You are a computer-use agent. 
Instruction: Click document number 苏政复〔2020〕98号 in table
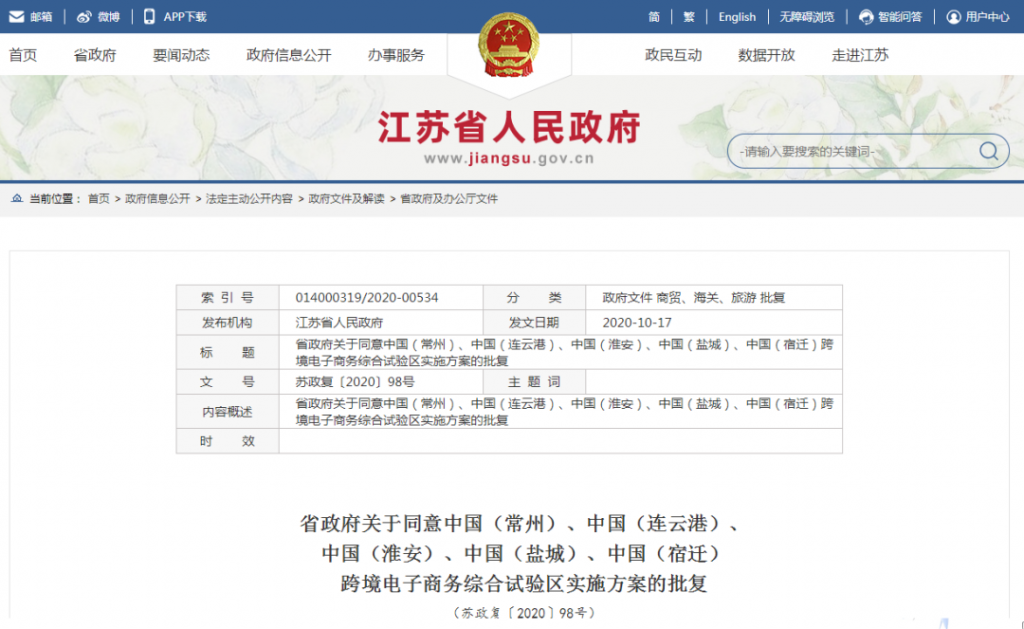(355, 382)
